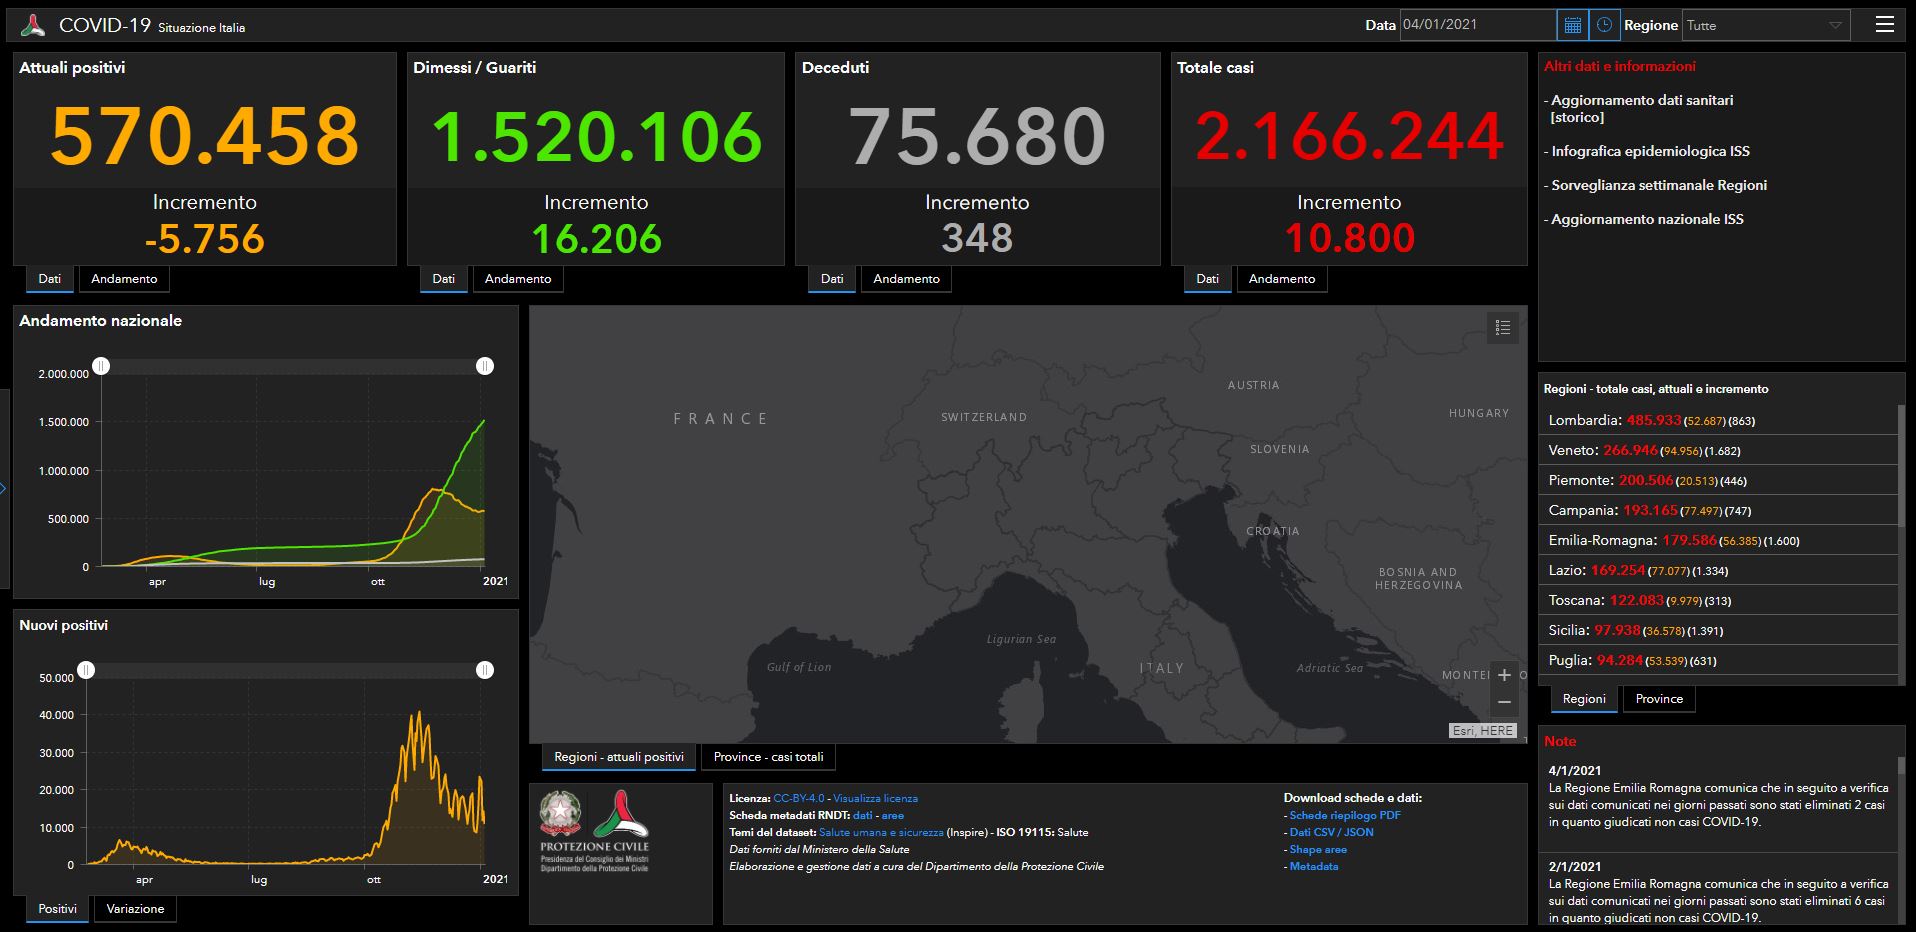The width and height of the screenshot is (1916, 932).
Task: Click the clock time icon
Action: pyautogui.click(x=1604, y=25)
